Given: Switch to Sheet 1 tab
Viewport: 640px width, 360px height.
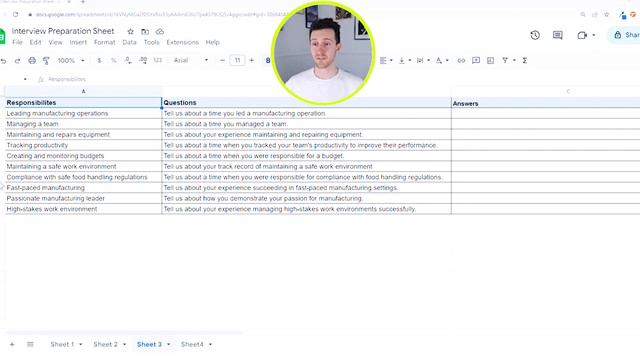Looking at the screenshot, I should point(62,344).
